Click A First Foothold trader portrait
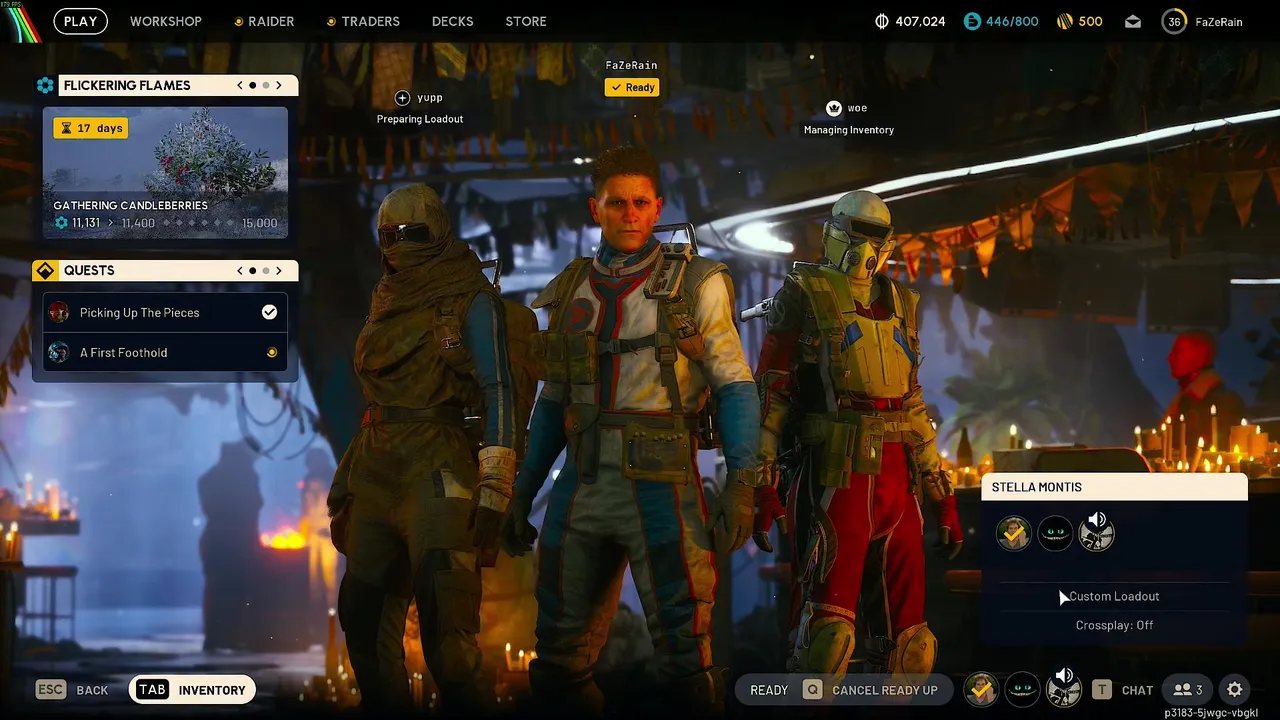The width and height of the screenshot is (1280, 720). click(x=59, y=352)
